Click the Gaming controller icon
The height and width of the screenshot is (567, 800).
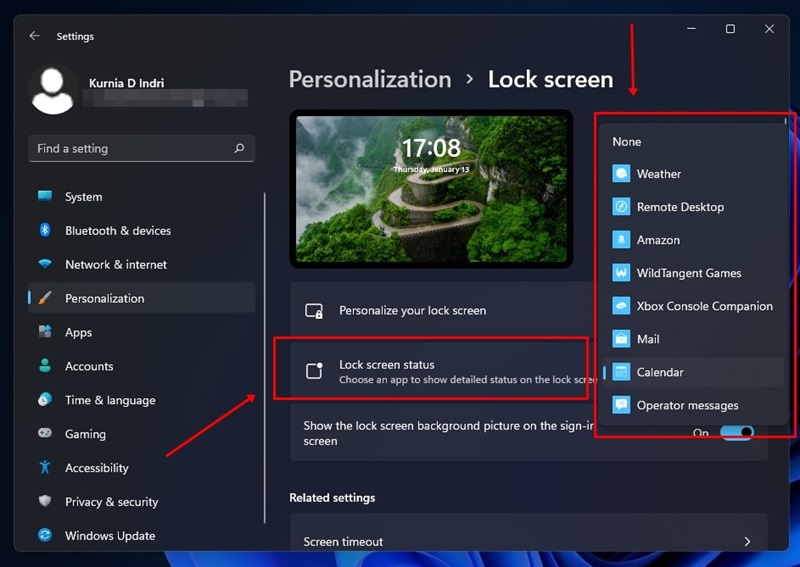pyautogui.click(x=45, y=433)
